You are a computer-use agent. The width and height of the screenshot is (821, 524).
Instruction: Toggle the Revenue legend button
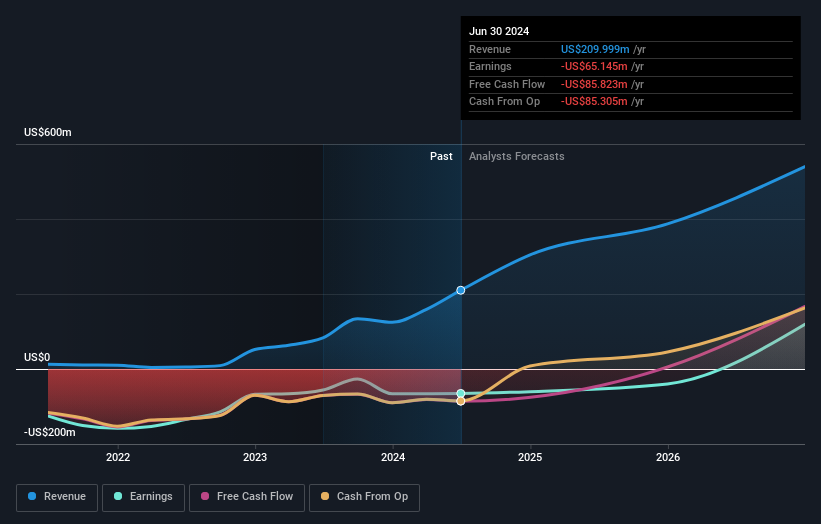[57, 497]
